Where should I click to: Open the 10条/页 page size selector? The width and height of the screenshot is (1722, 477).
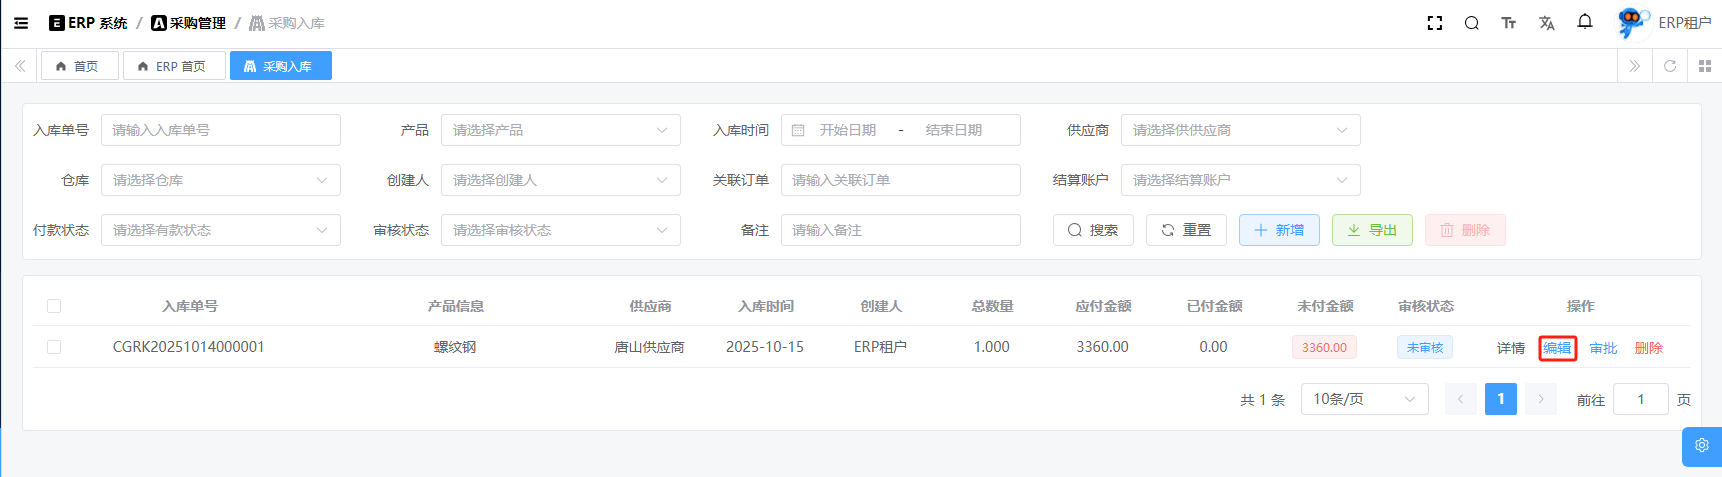coord(1364,399)
